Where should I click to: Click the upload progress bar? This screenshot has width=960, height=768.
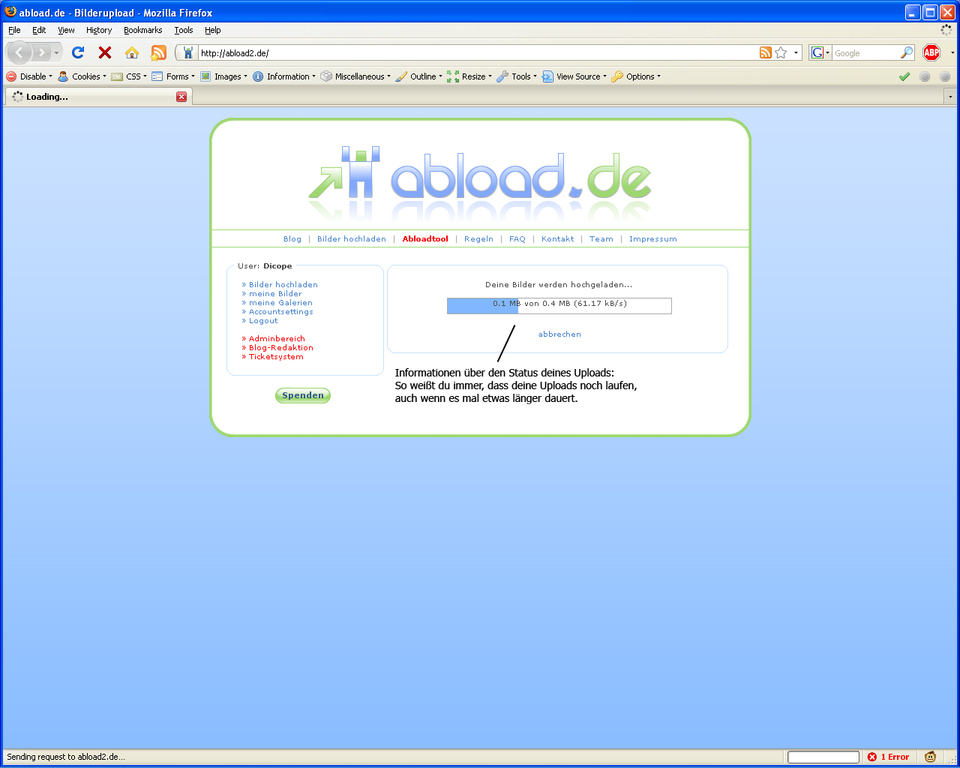(559, 306)
